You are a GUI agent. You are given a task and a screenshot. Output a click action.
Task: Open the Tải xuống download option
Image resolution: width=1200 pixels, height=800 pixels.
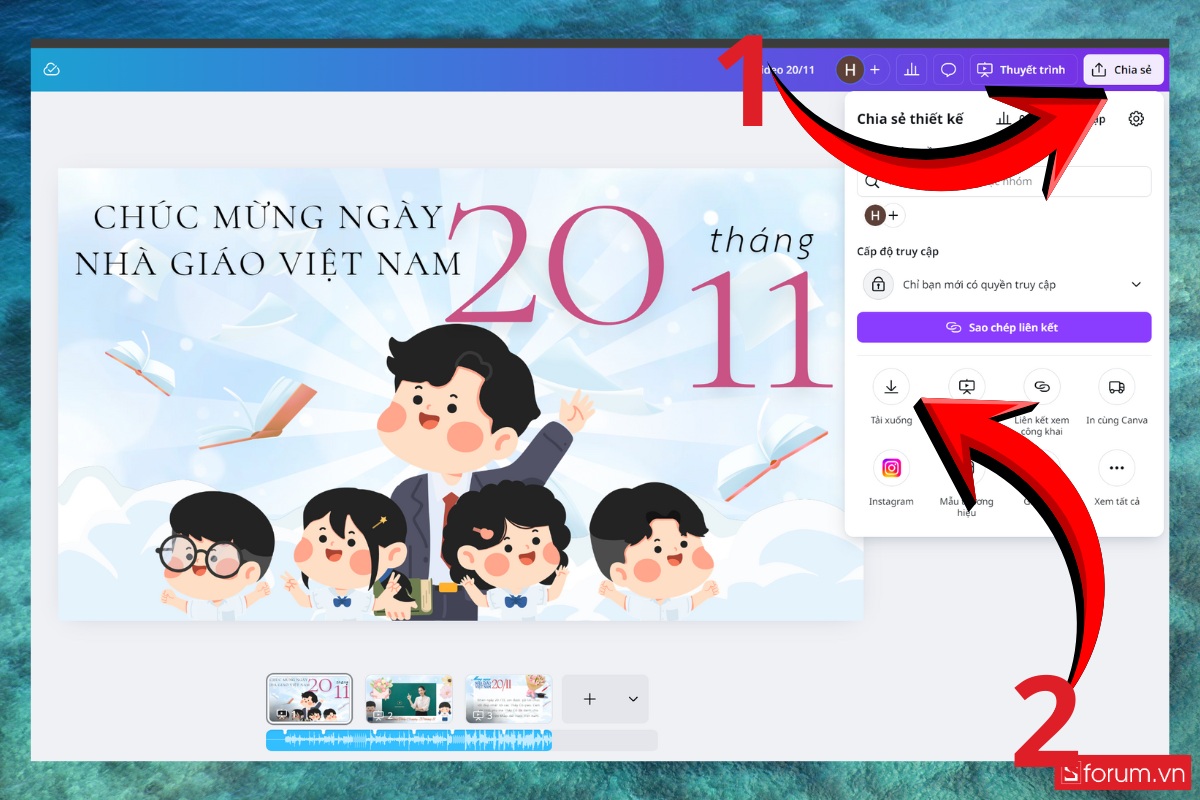point(891,386)
